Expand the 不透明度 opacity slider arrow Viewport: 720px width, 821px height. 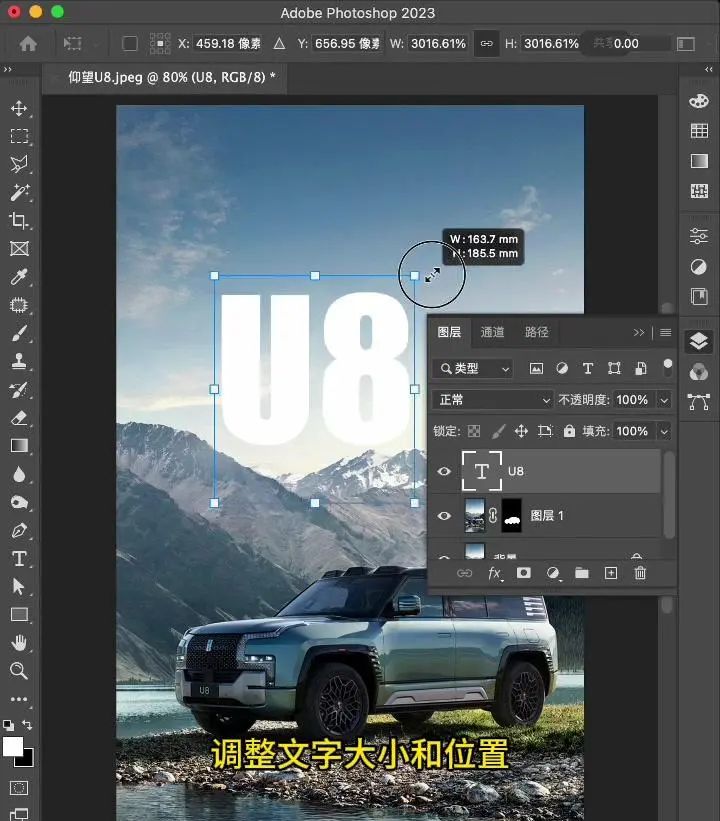(664, 400)
